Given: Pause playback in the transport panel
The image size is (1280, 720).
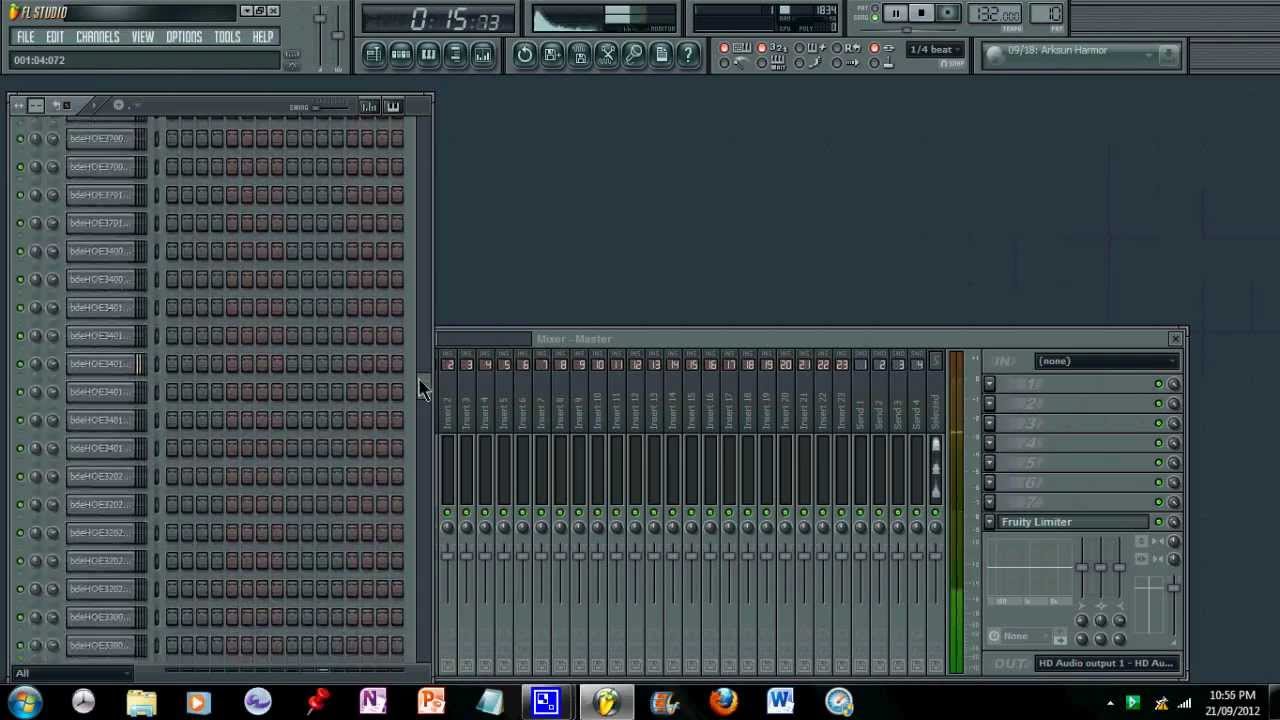Looking at the screenshot, I should pos(895,14).
